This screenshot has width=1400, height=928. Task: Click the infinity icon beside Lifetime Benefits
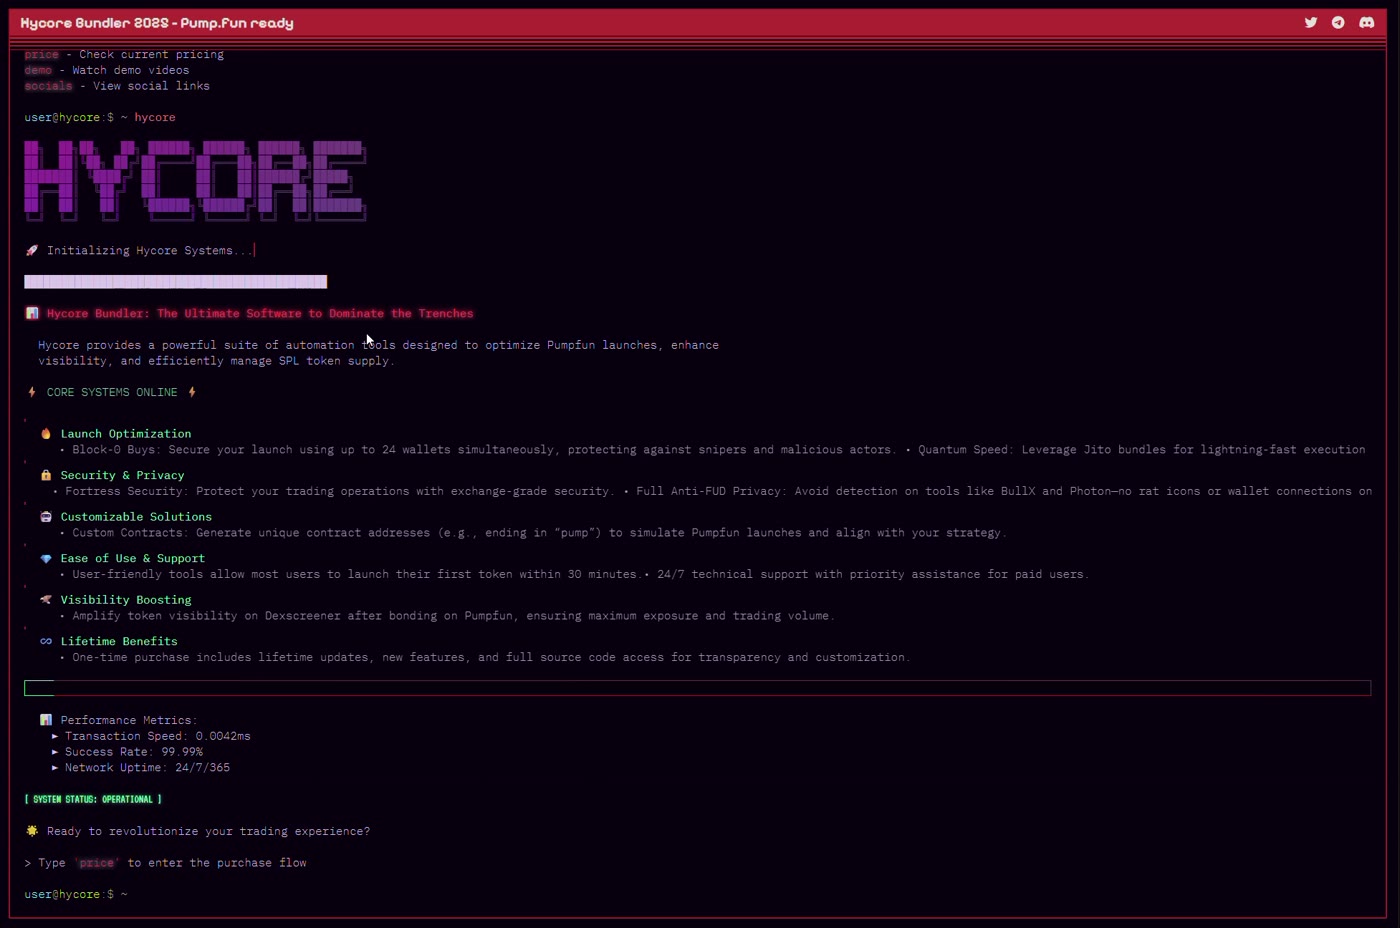point(46,642)
